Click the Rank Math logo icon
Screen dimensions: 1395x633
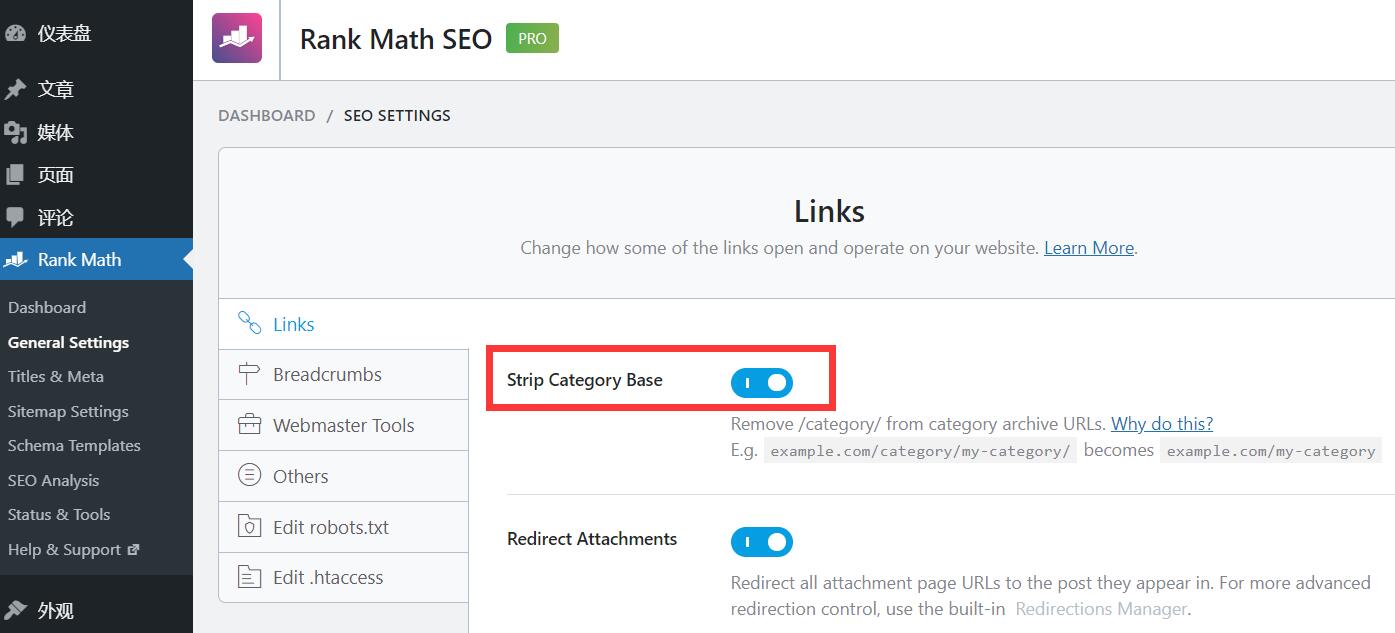click(237, 39)
